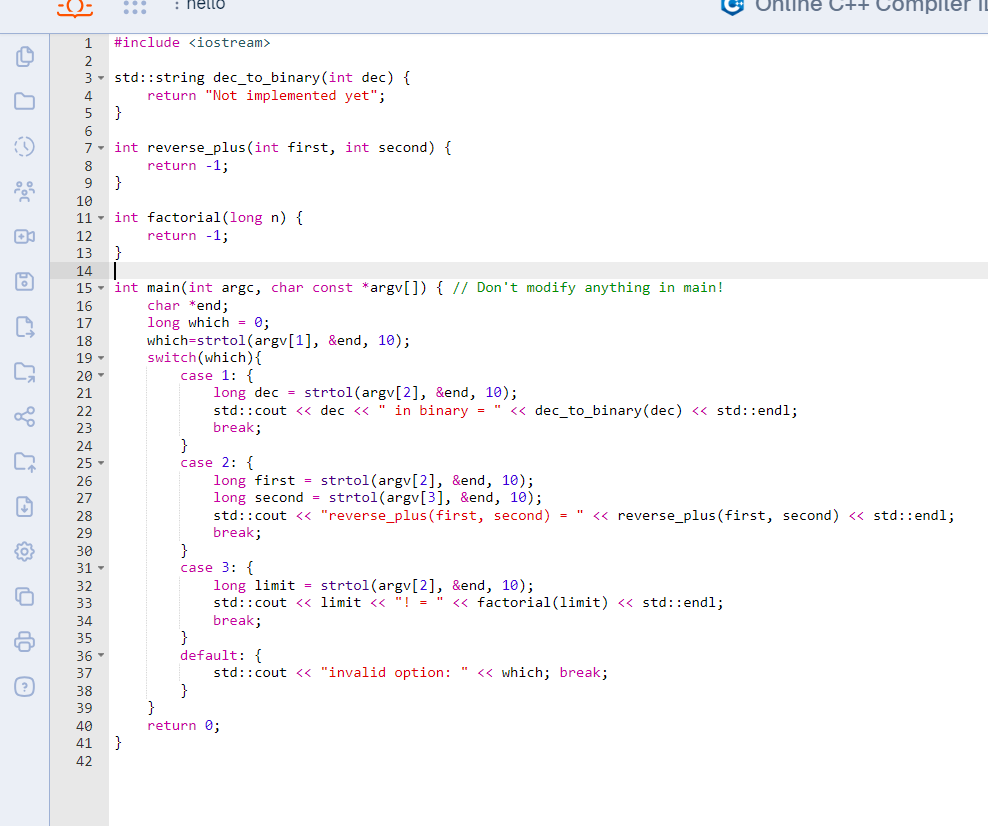Click the "Don't modify anything in main!" comment
Image resolution: width=988 pixels, height=826 pixels.
(x=588, y=288)
